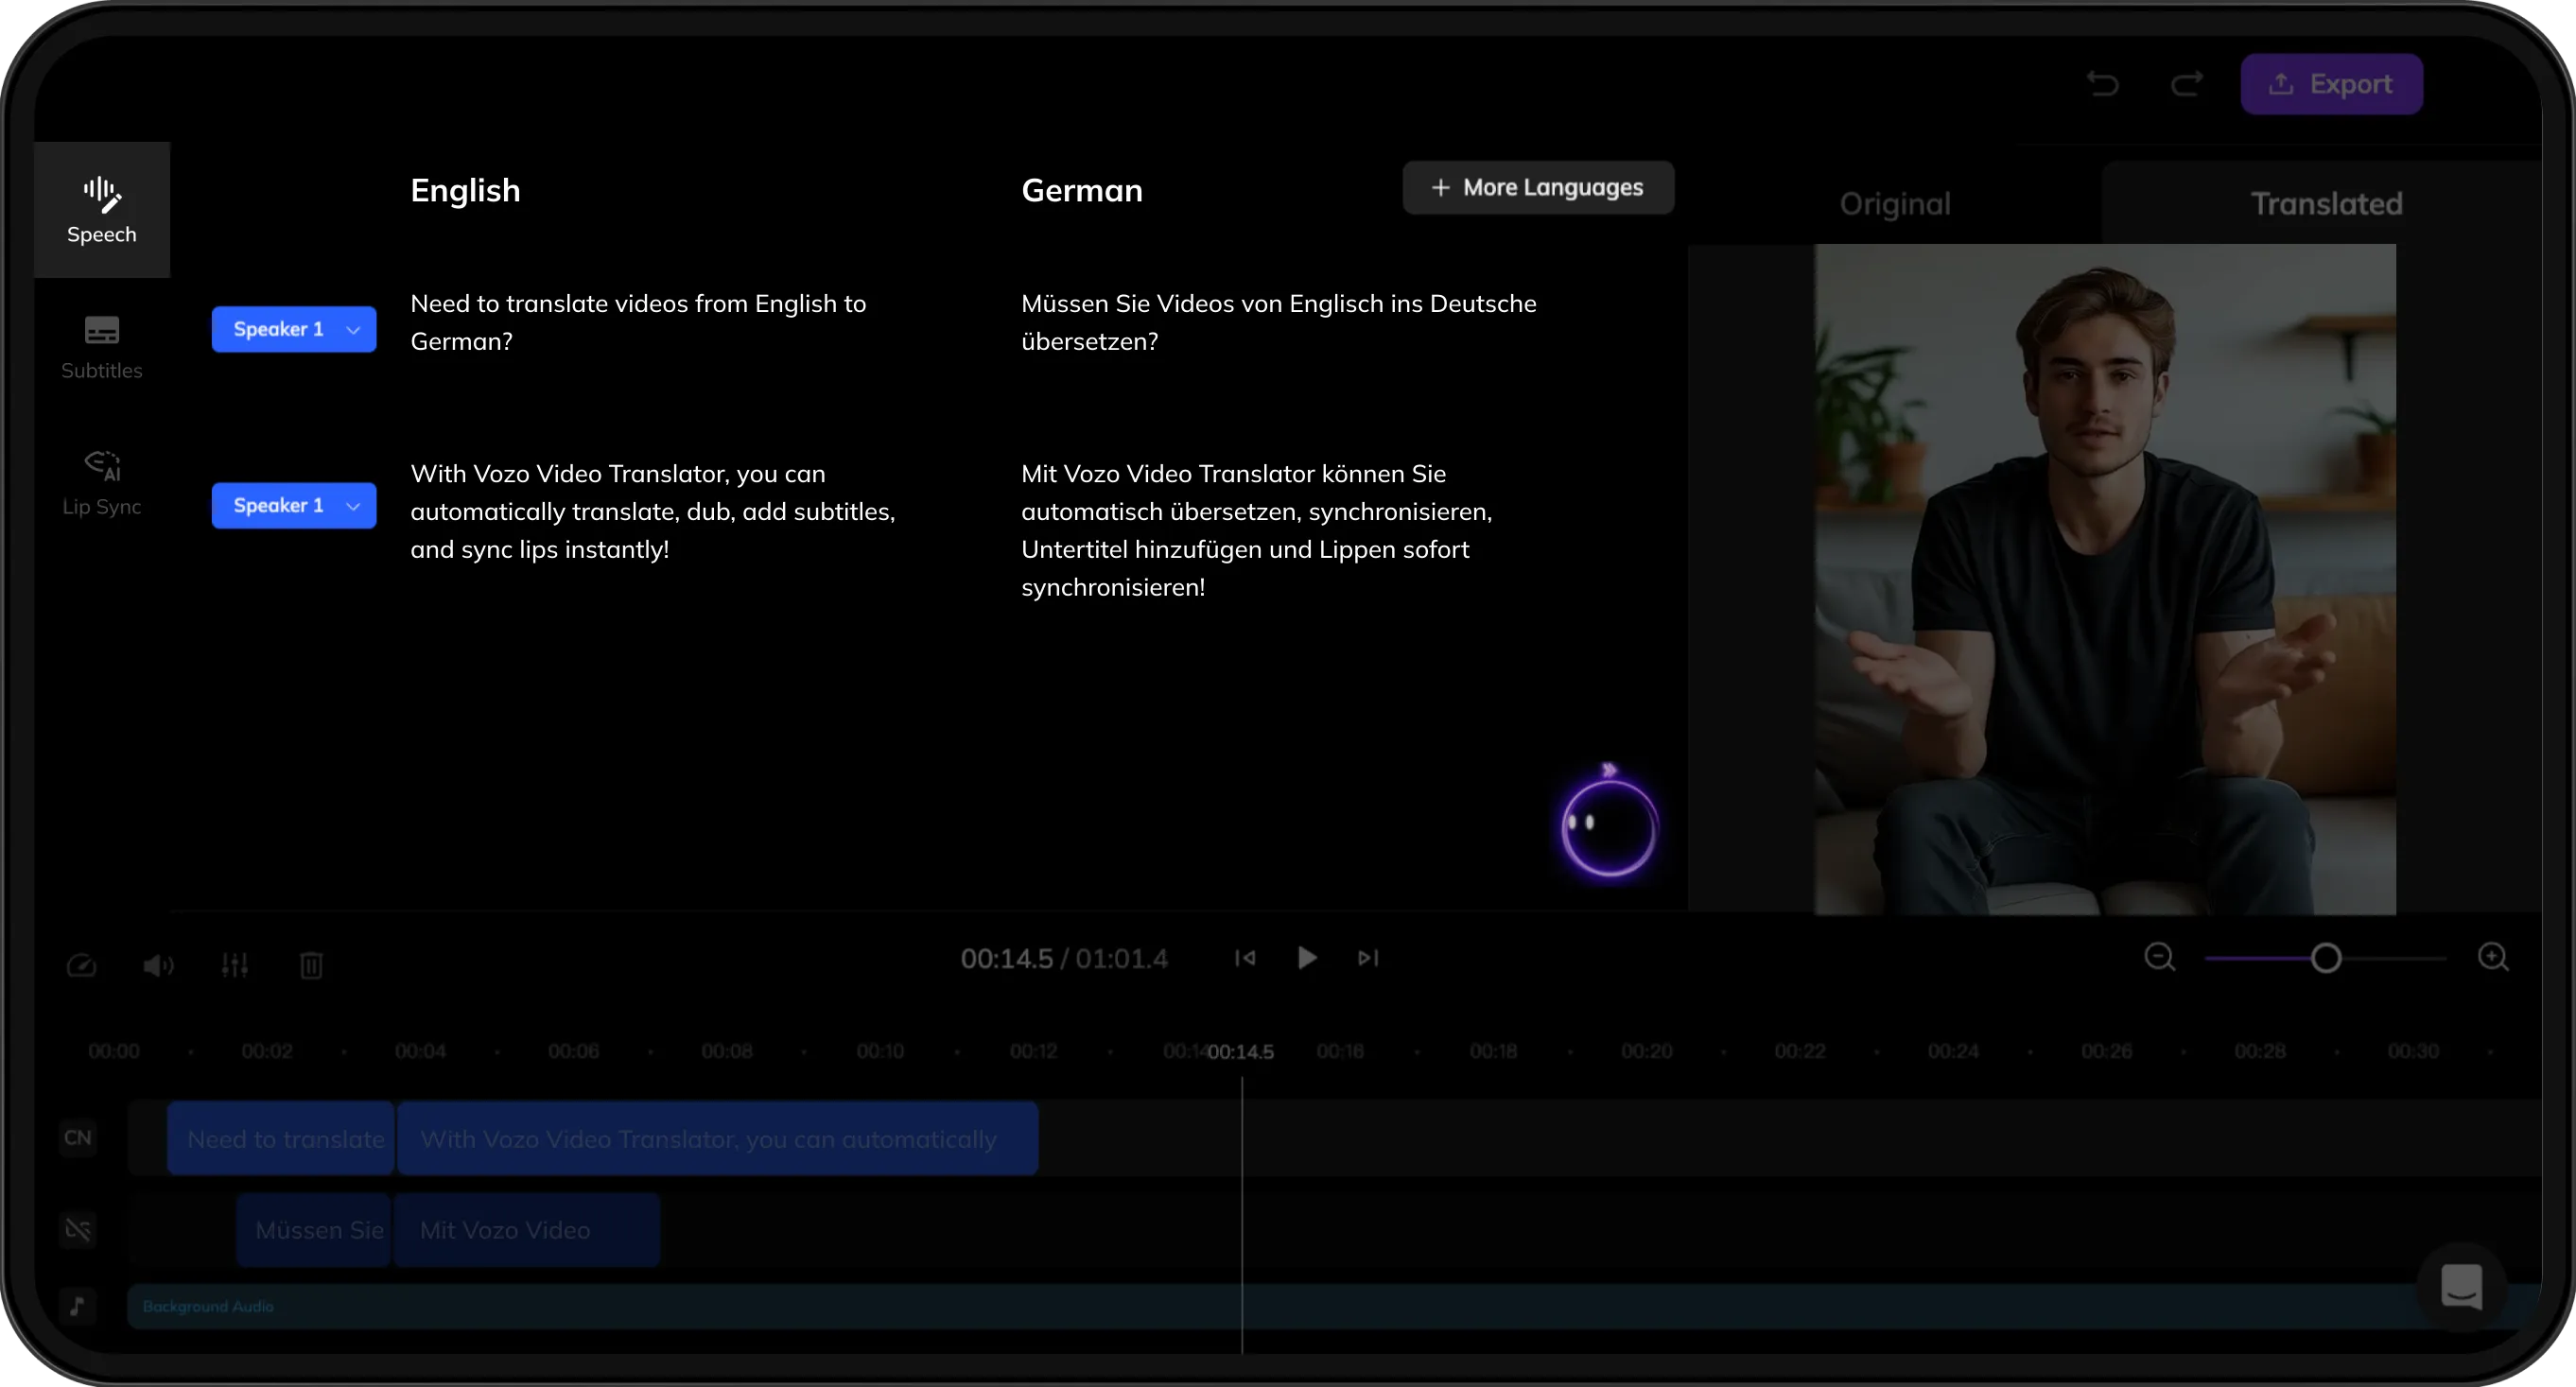Click the volume speaker icon
This screenshot has height=1387, width=2576.
pos(158,965)
